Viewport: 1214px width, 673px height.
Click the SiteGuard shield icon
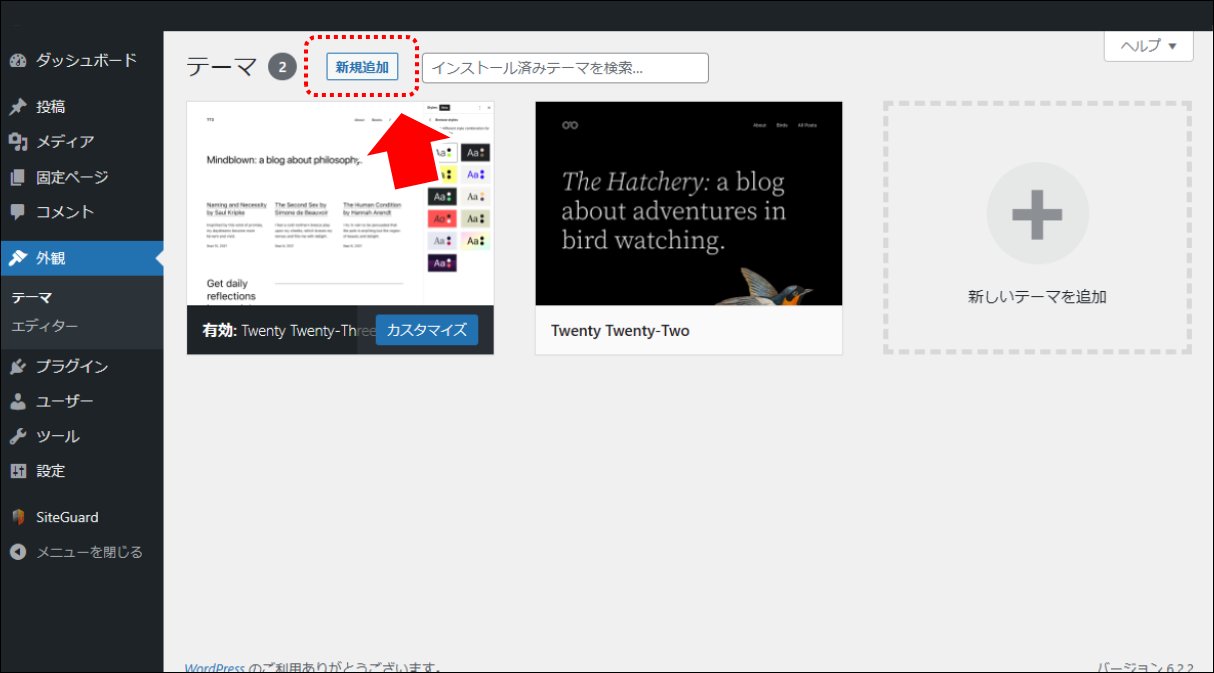tap(18, 517)
